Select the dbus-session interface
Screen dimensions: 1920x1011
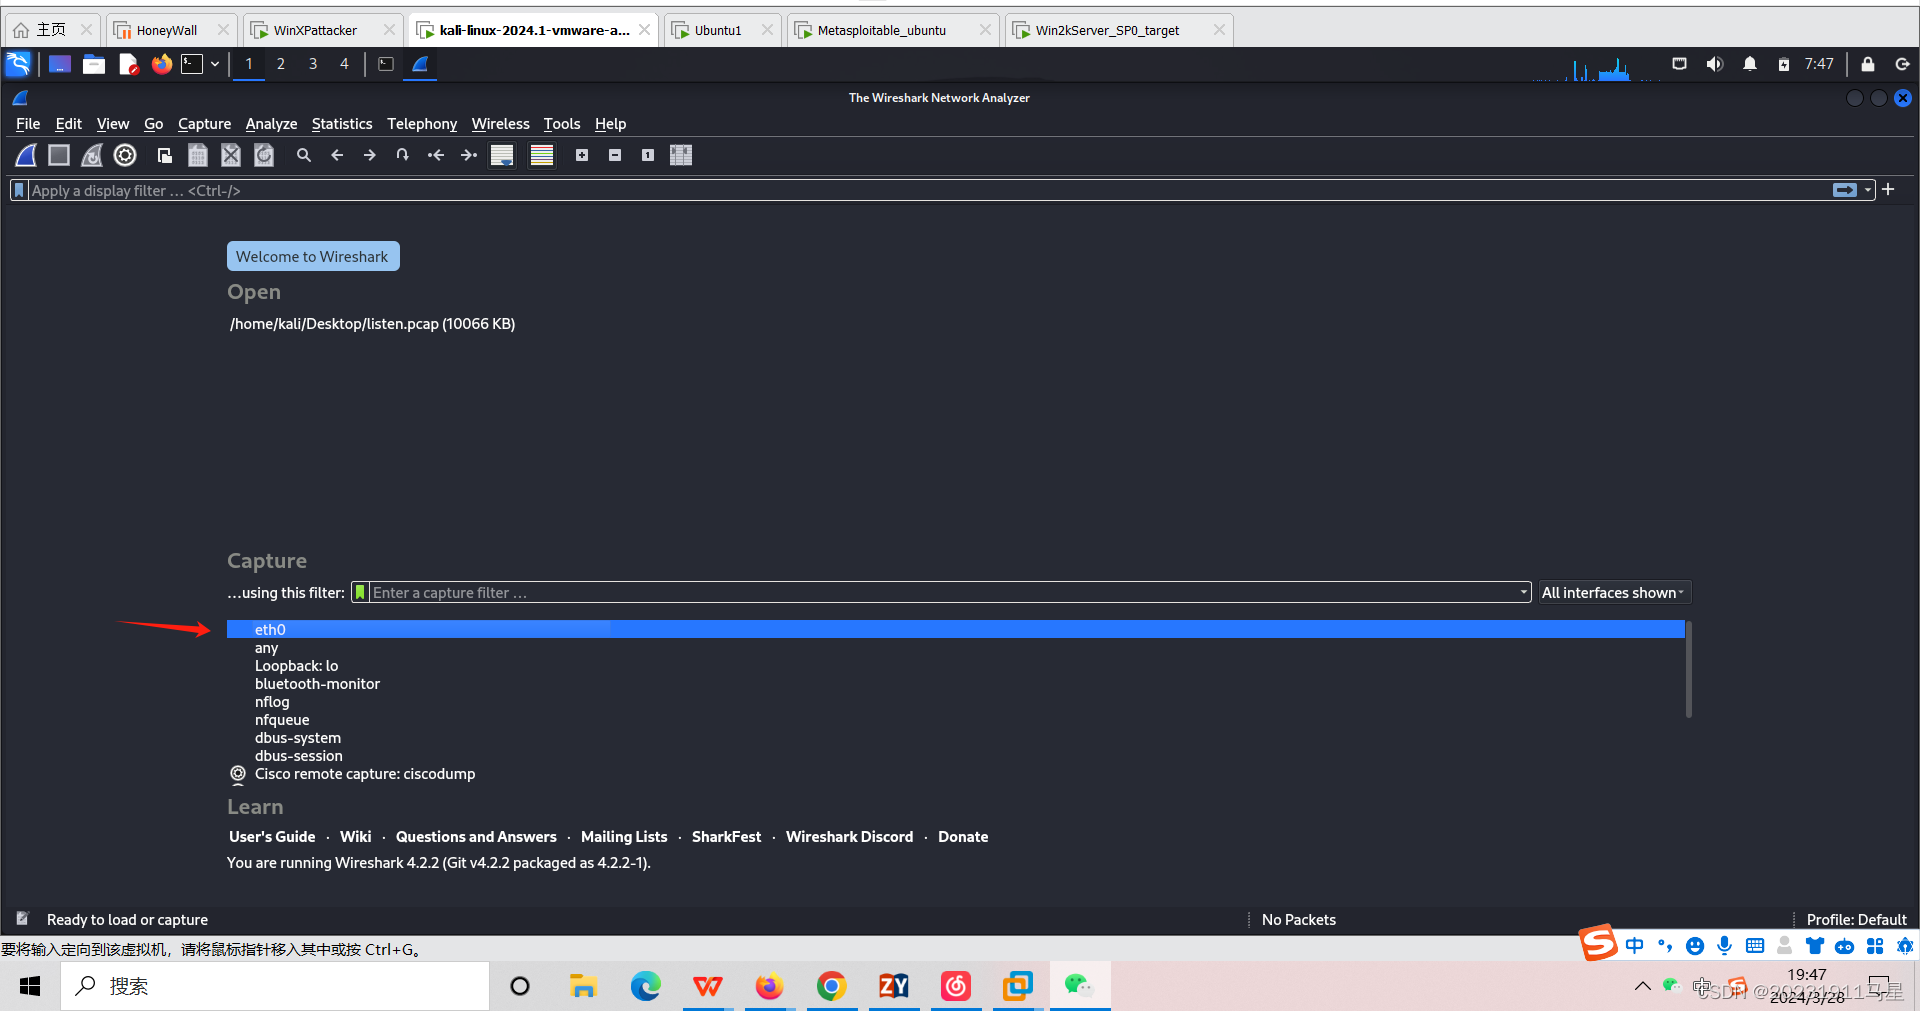955,756
